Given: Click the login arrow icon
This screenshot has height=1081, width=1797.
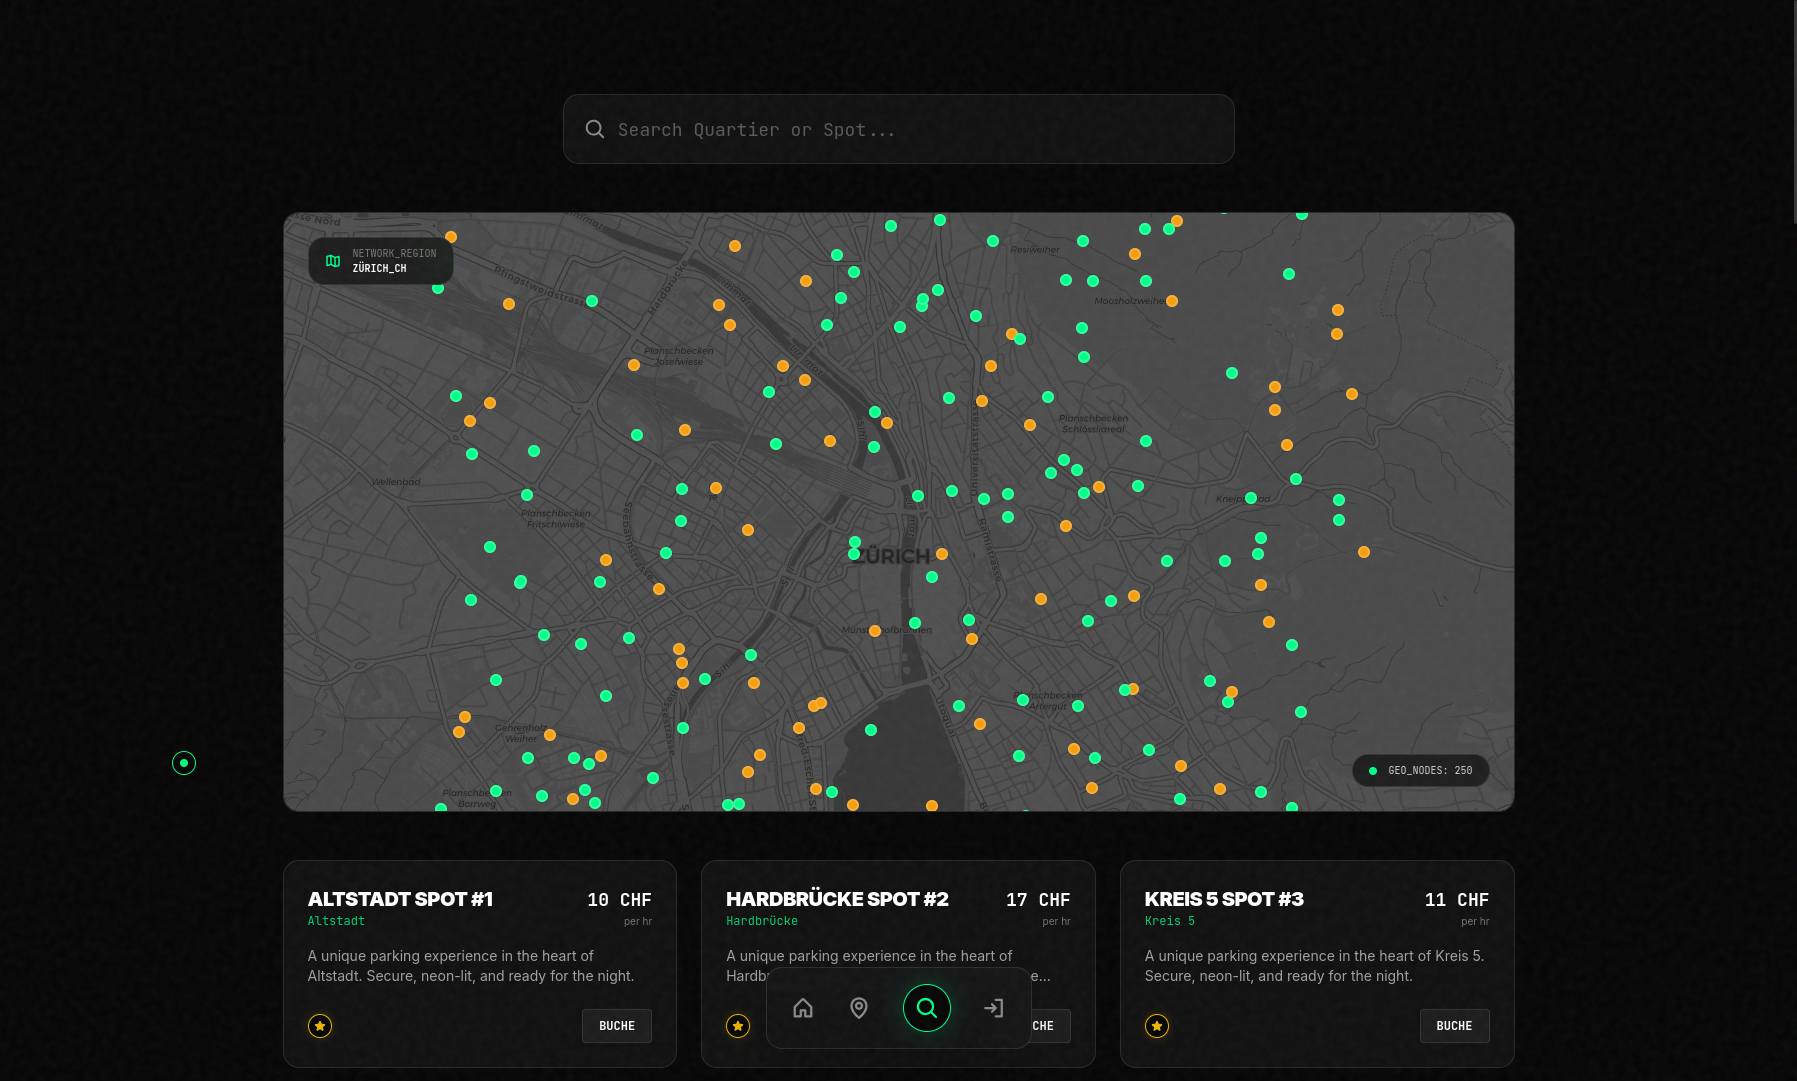Looking at the screenshot, I should point(993,1008).
